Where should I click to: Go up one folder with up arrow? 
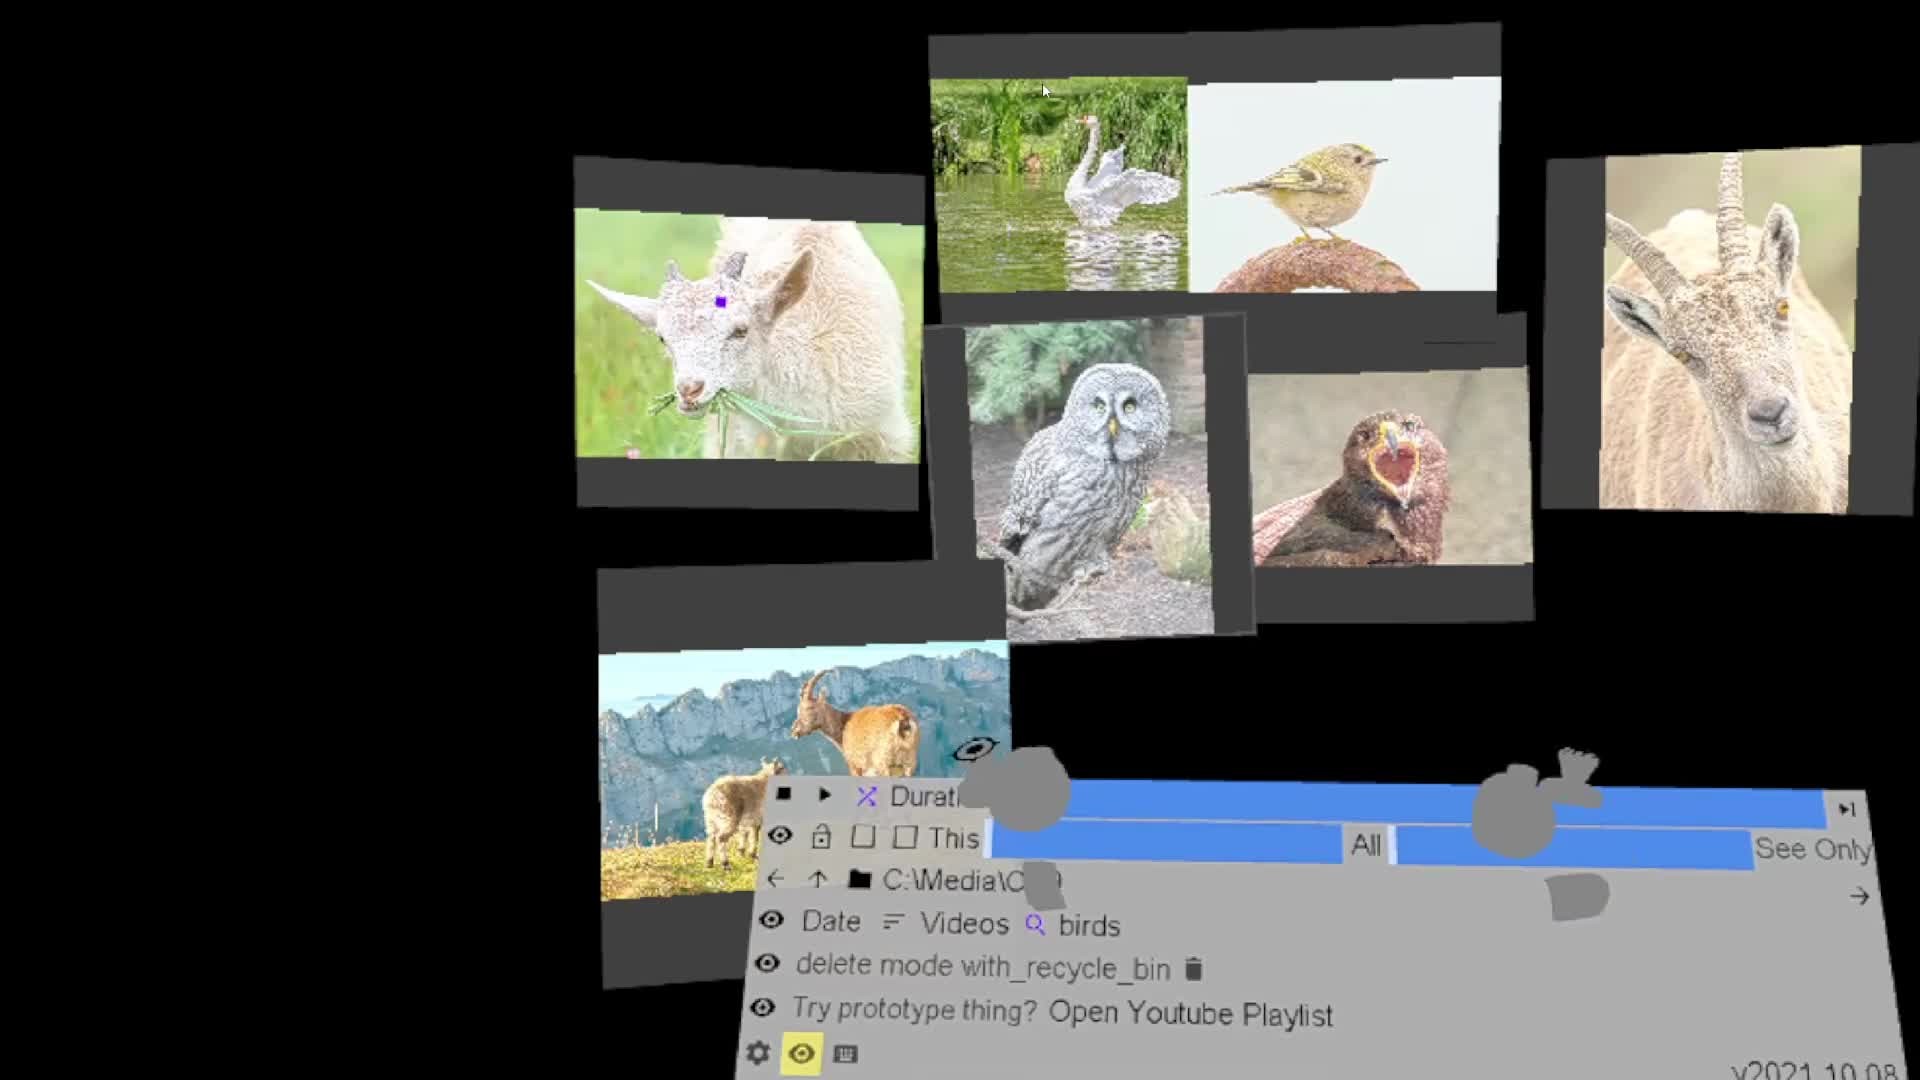click(818, 878)
